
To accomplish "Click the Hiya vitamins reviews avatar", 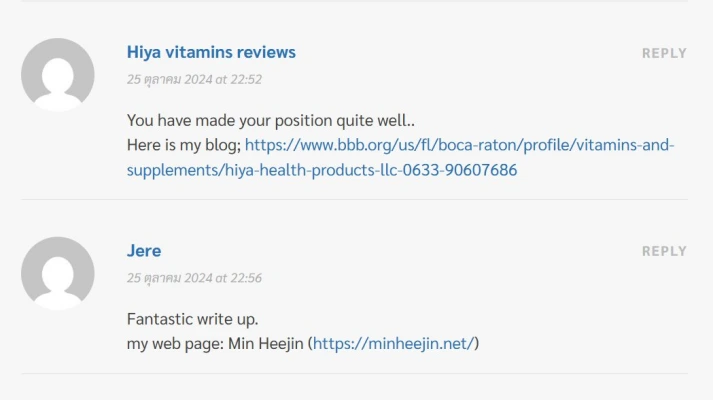I will point(58,75).
